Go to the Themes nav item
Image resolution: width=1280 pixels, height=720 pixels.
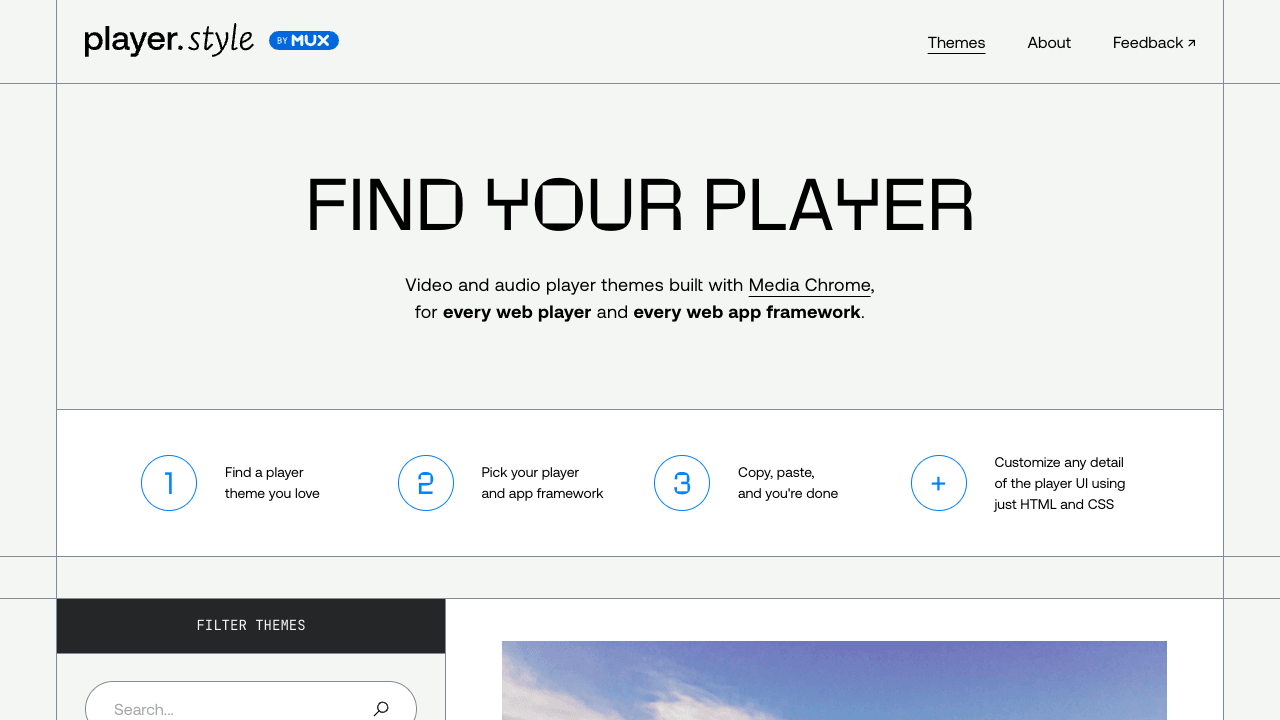pos(956,42)
